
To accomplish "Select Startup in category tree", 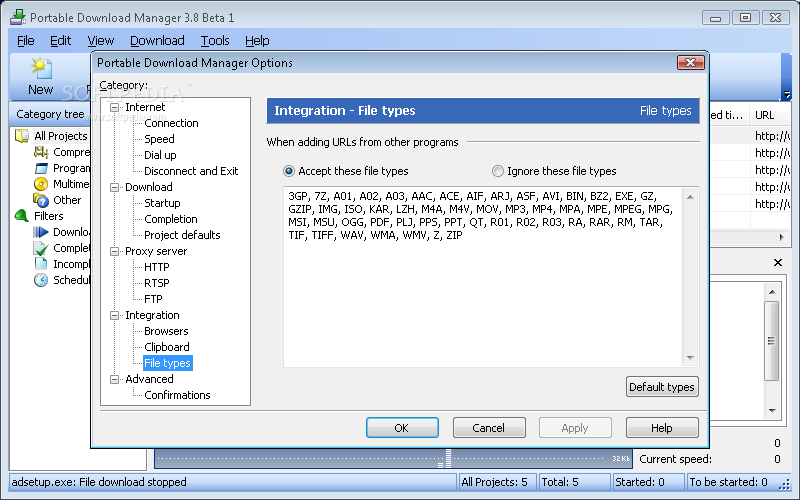I will tap(162, 203).
